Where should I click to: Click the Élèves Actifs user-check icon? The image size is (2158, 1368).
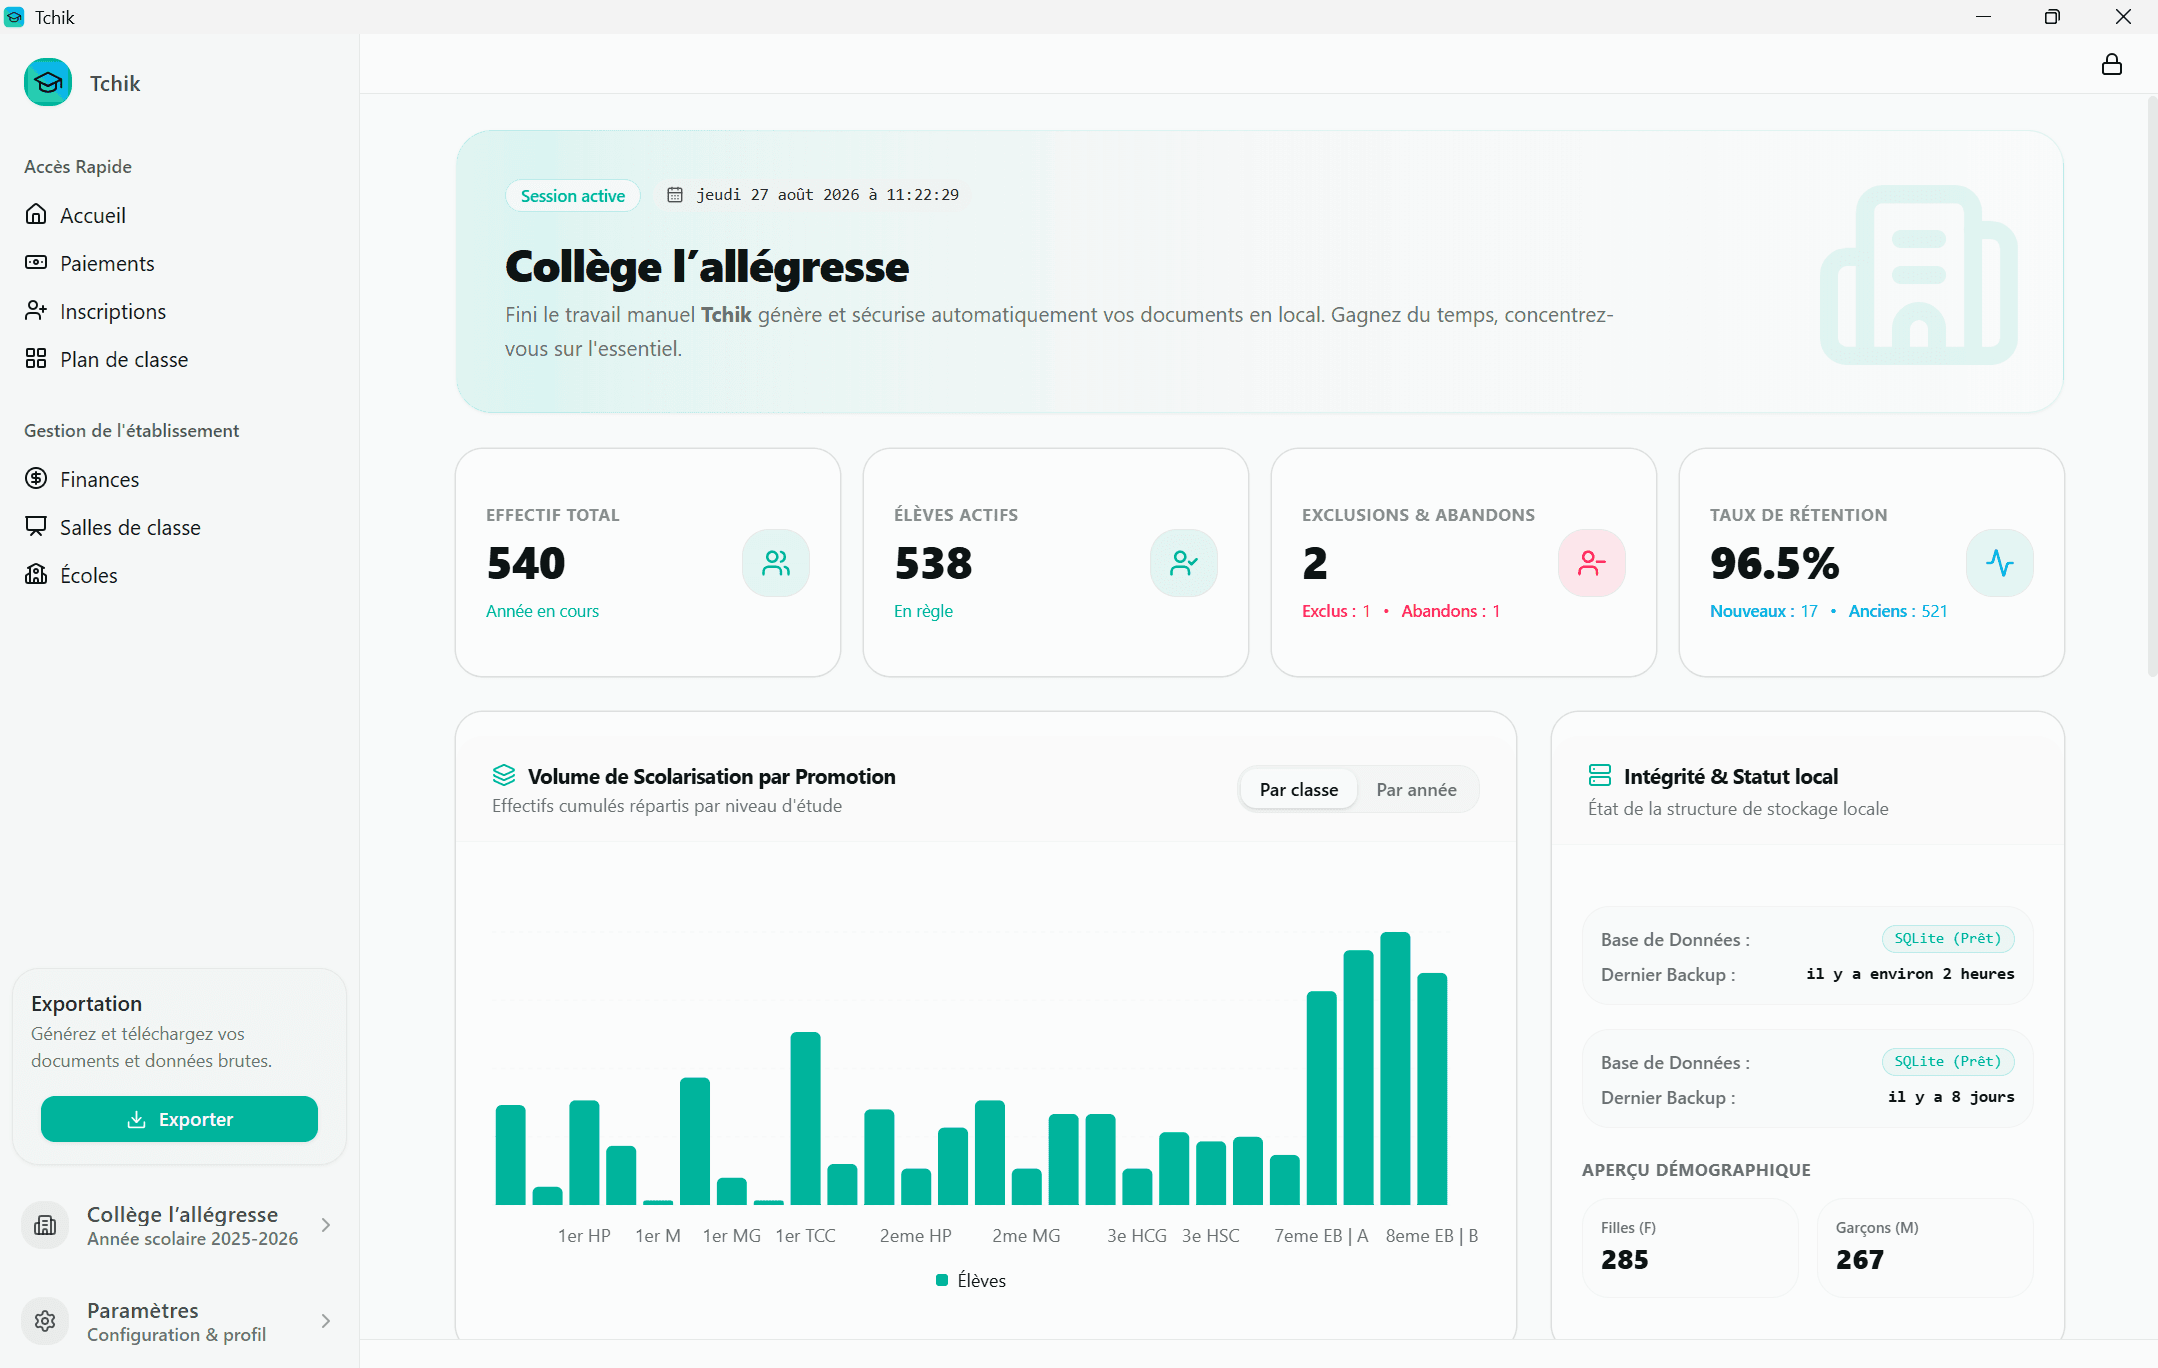1184,563
